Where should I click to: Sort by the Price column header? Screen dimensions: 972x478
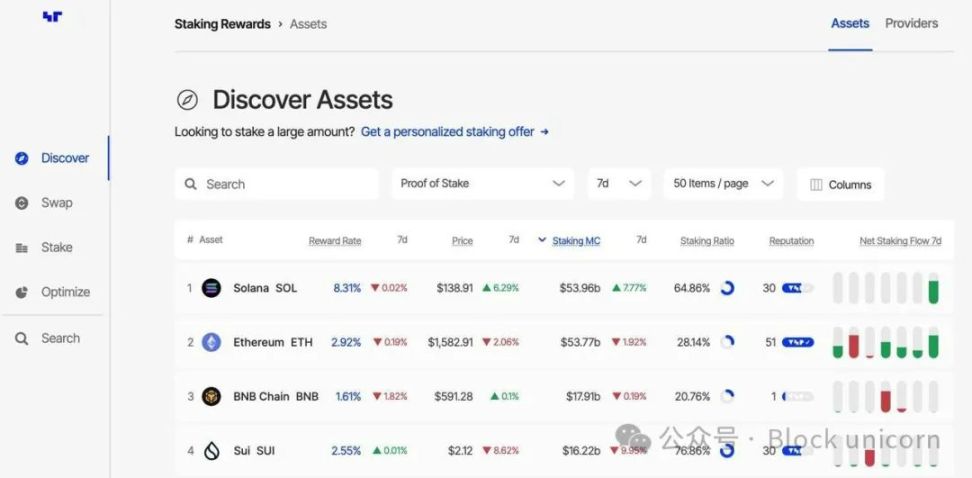click(462, 241)
